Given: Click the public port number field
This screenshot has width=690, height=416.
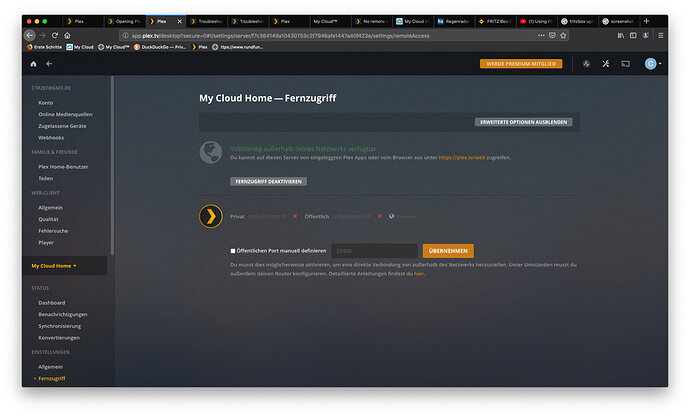Looking at the screenshot, I should [x=374, y=251].
